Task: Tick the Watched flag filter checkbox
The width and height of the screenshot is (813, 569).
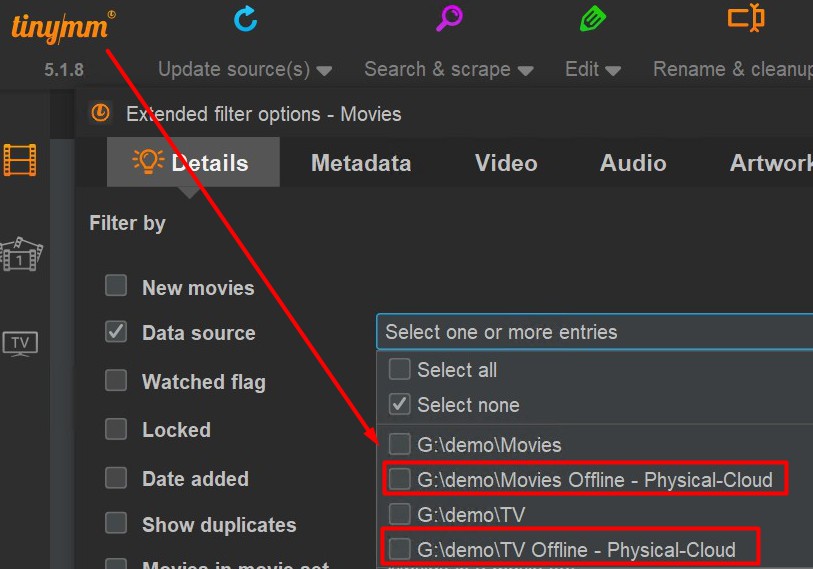Action: pyautogui.click(x=117, y=381)
